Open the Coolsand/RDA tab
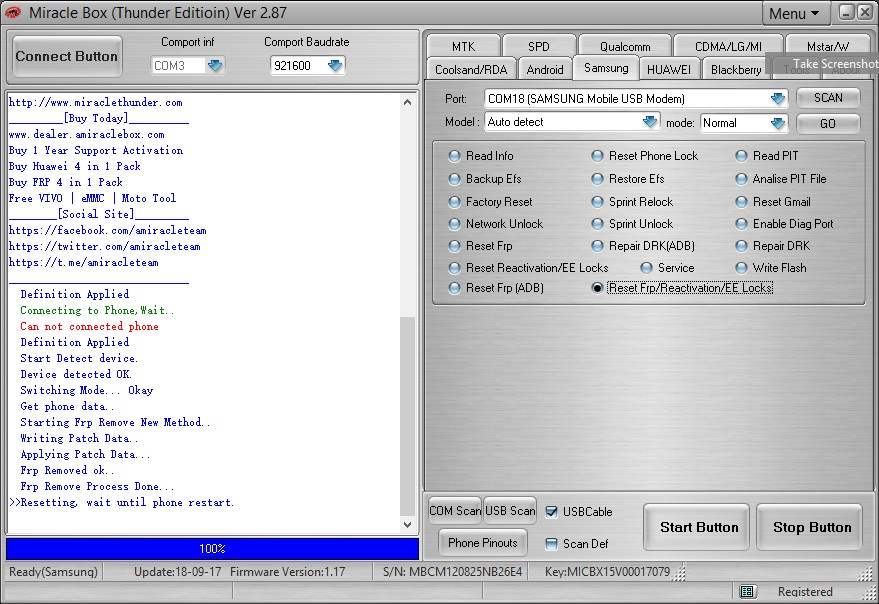Viewport: 879px width, 604px height. (471, 70)
